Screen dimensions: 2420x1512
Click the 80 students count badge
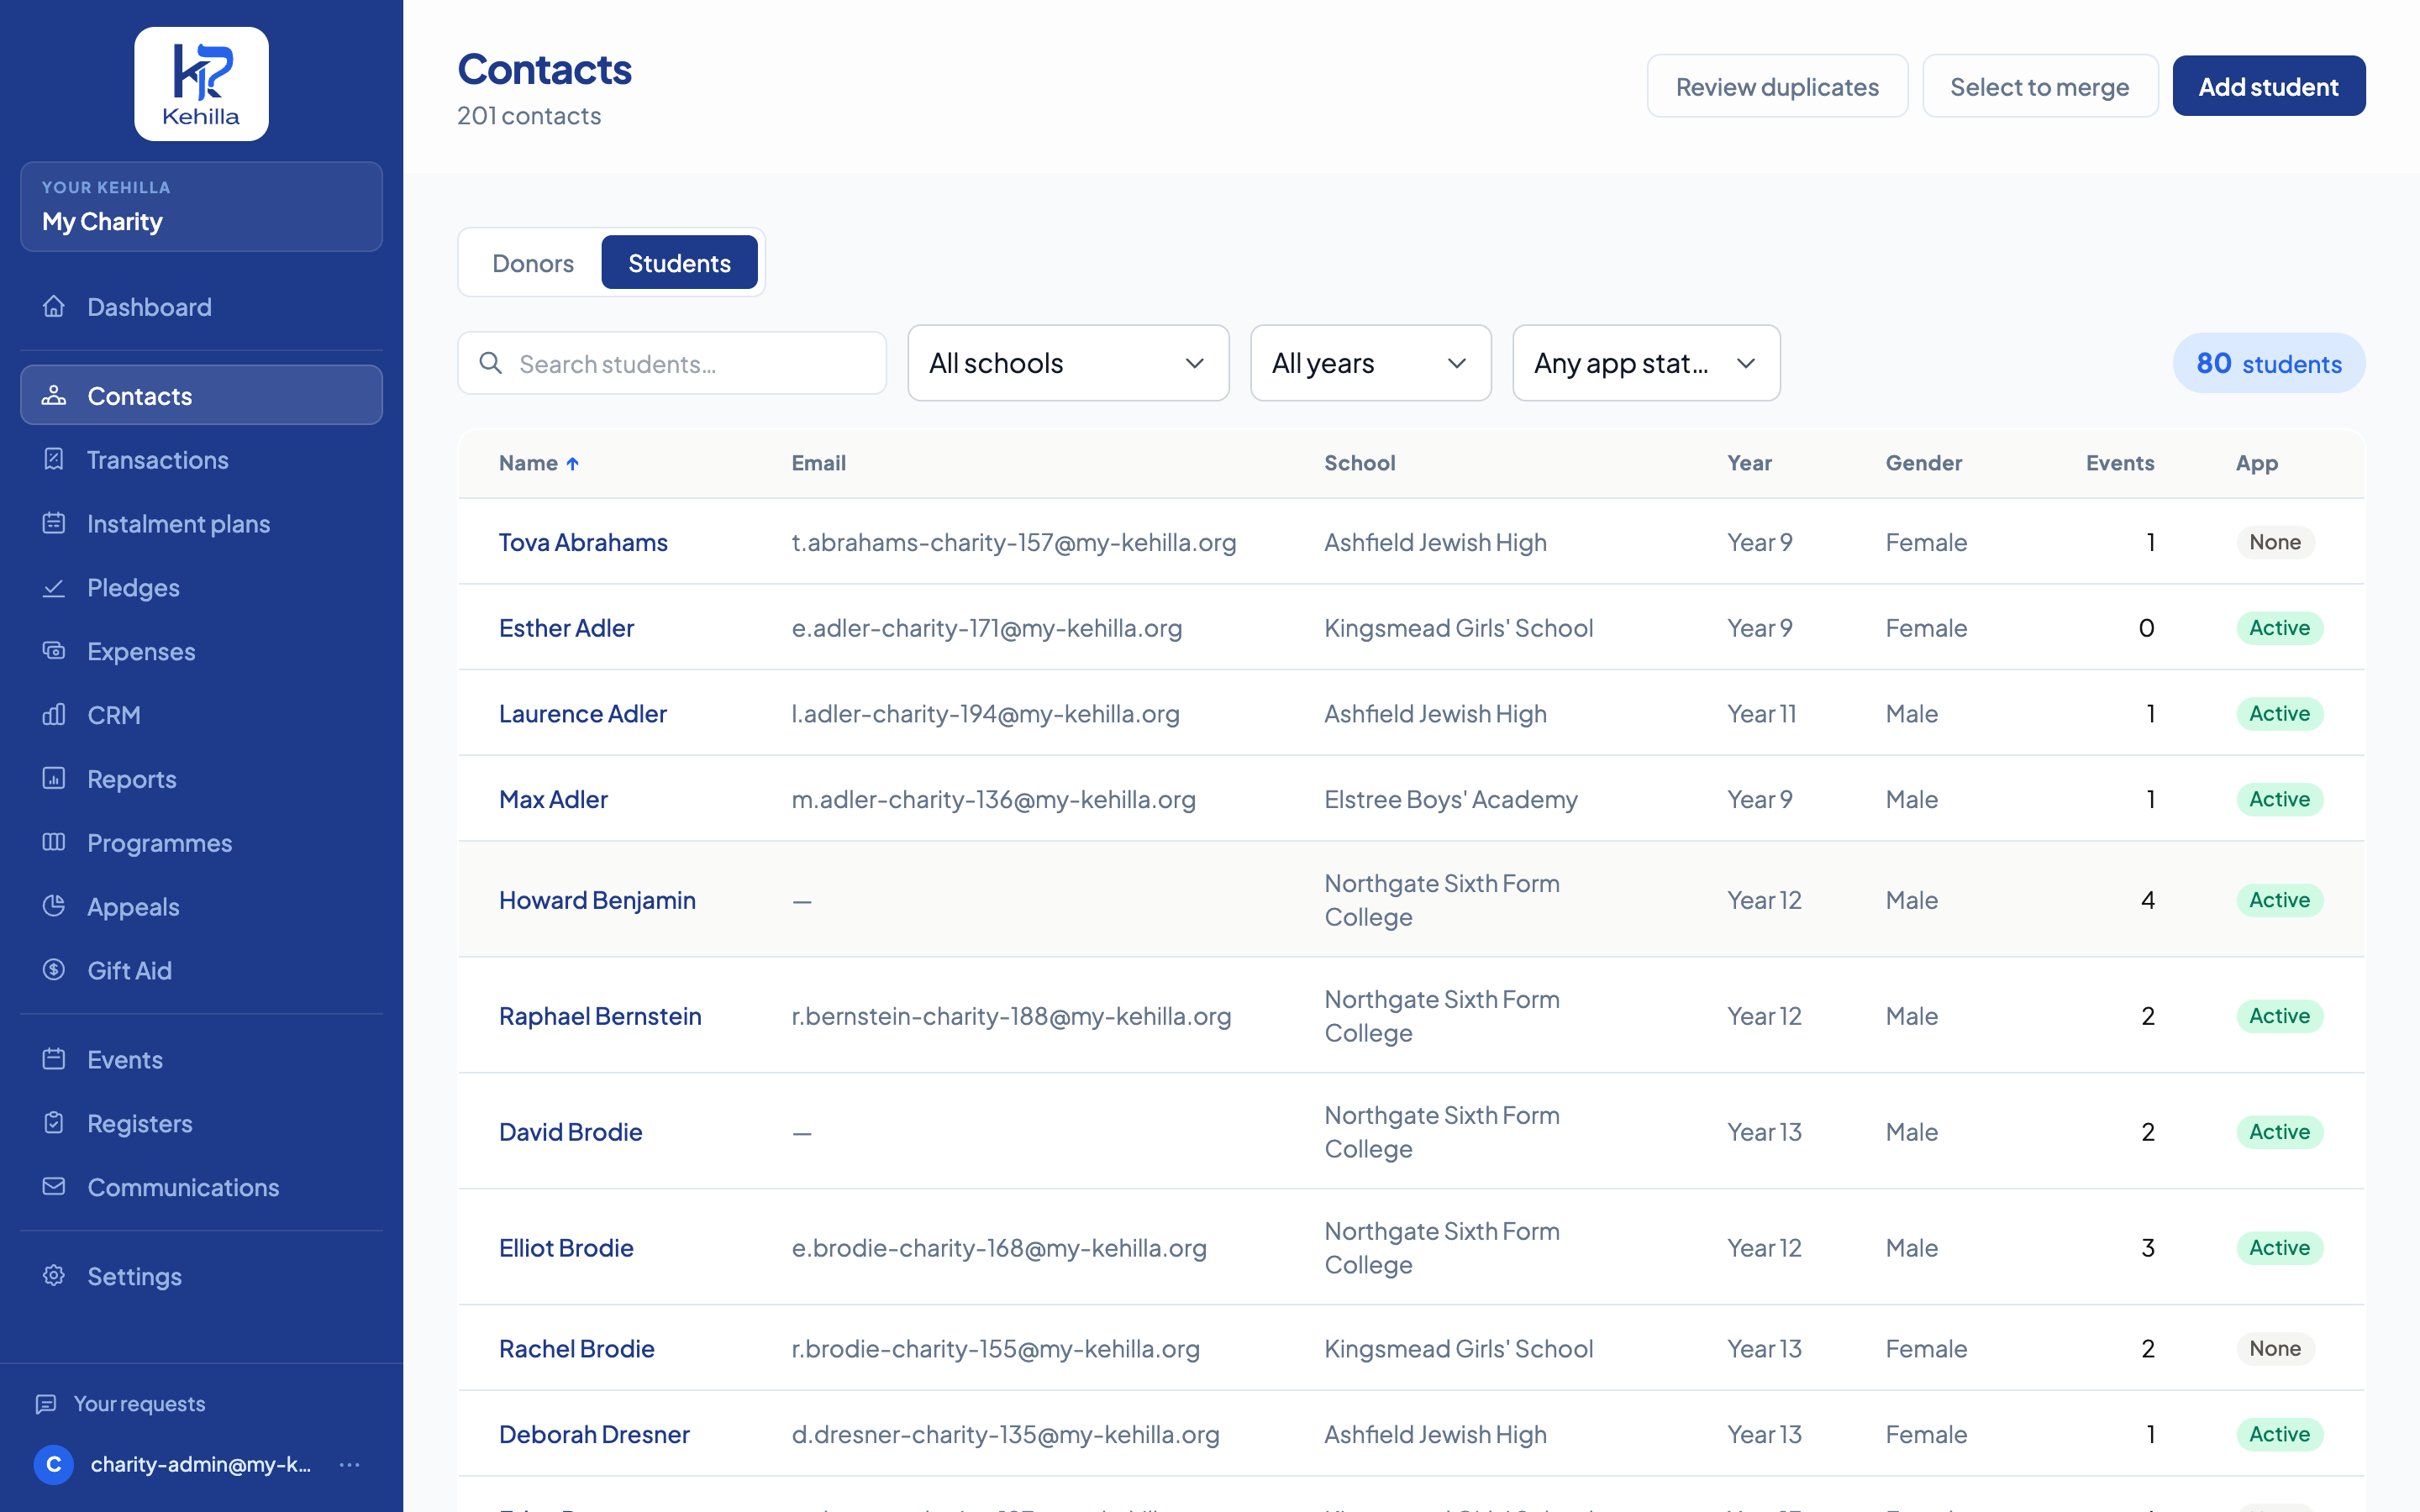pos(2268,363)
